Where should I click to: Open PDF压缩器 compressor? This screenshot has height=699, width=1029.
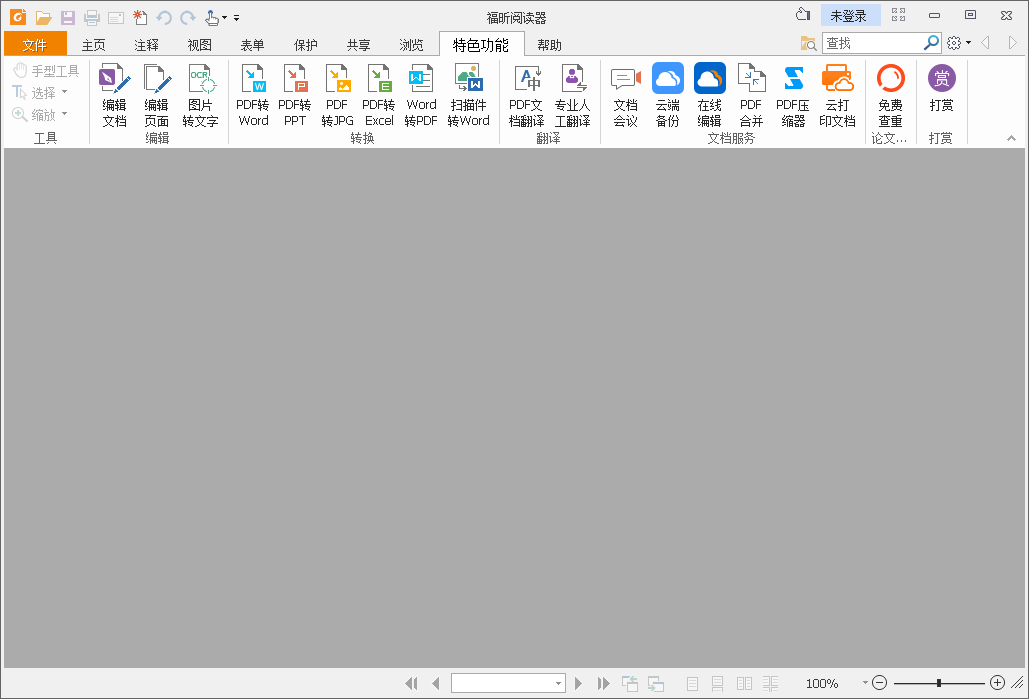point(793,96)
